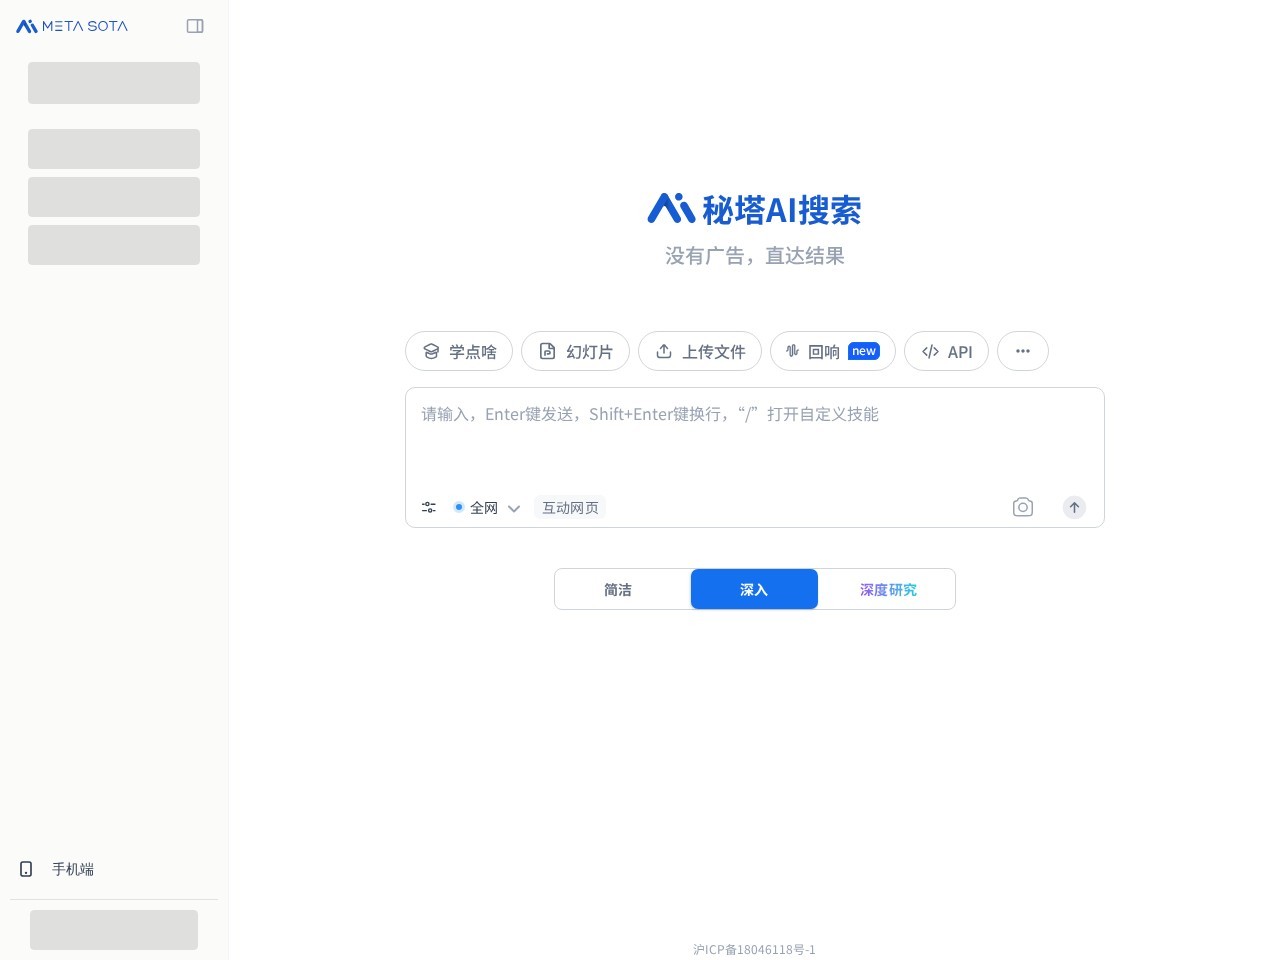Viewport: 1280px width, 960px height.
Task: Open the 深度研究 mode selector
Action: pos(887,589)
